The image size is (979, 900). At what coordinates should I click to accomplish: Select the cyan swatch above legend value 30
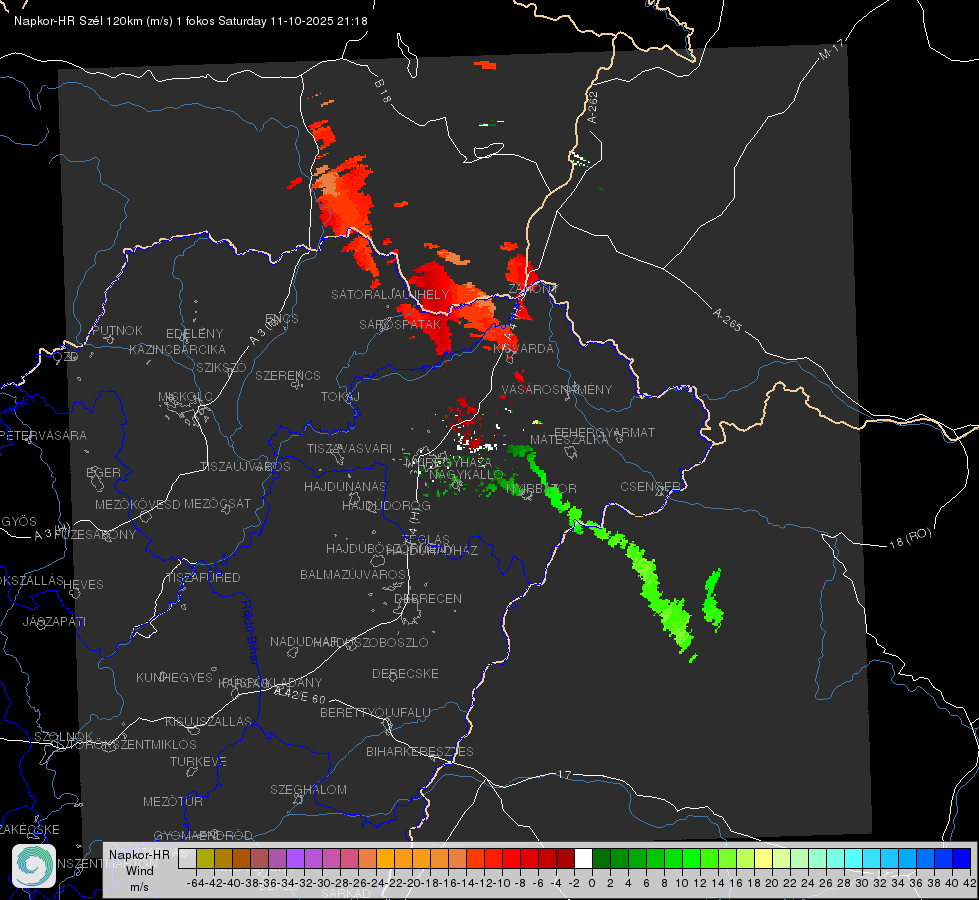[x=854, y=858]
